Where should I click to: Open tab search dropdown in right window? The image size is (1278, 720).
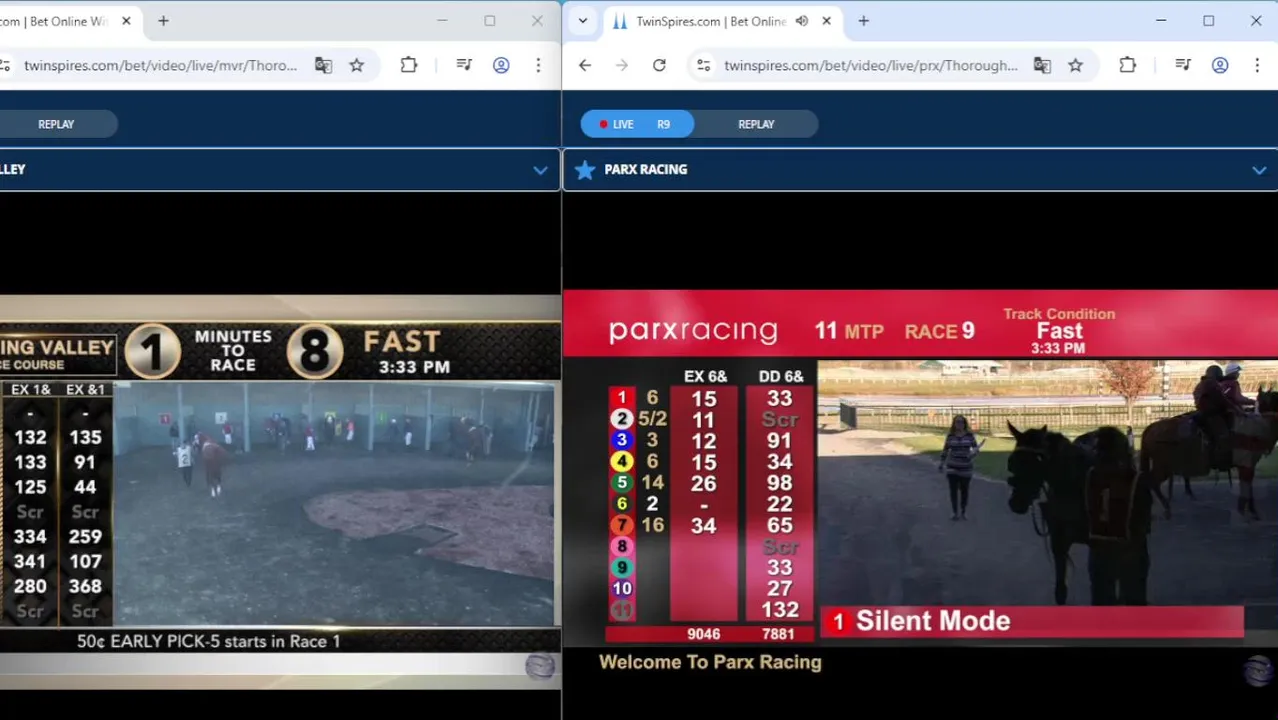tap(582, 21)
